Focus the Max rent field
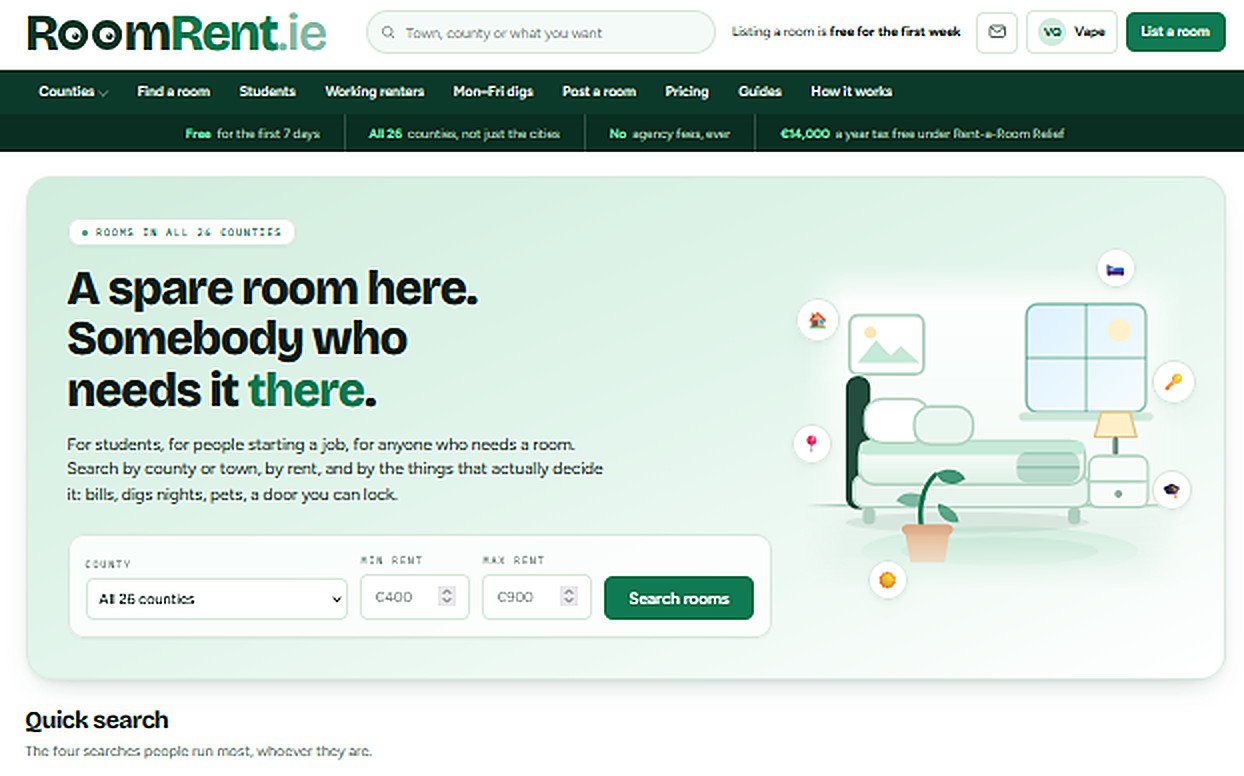Screen dimensions: 1244x776 coord(536,597)
